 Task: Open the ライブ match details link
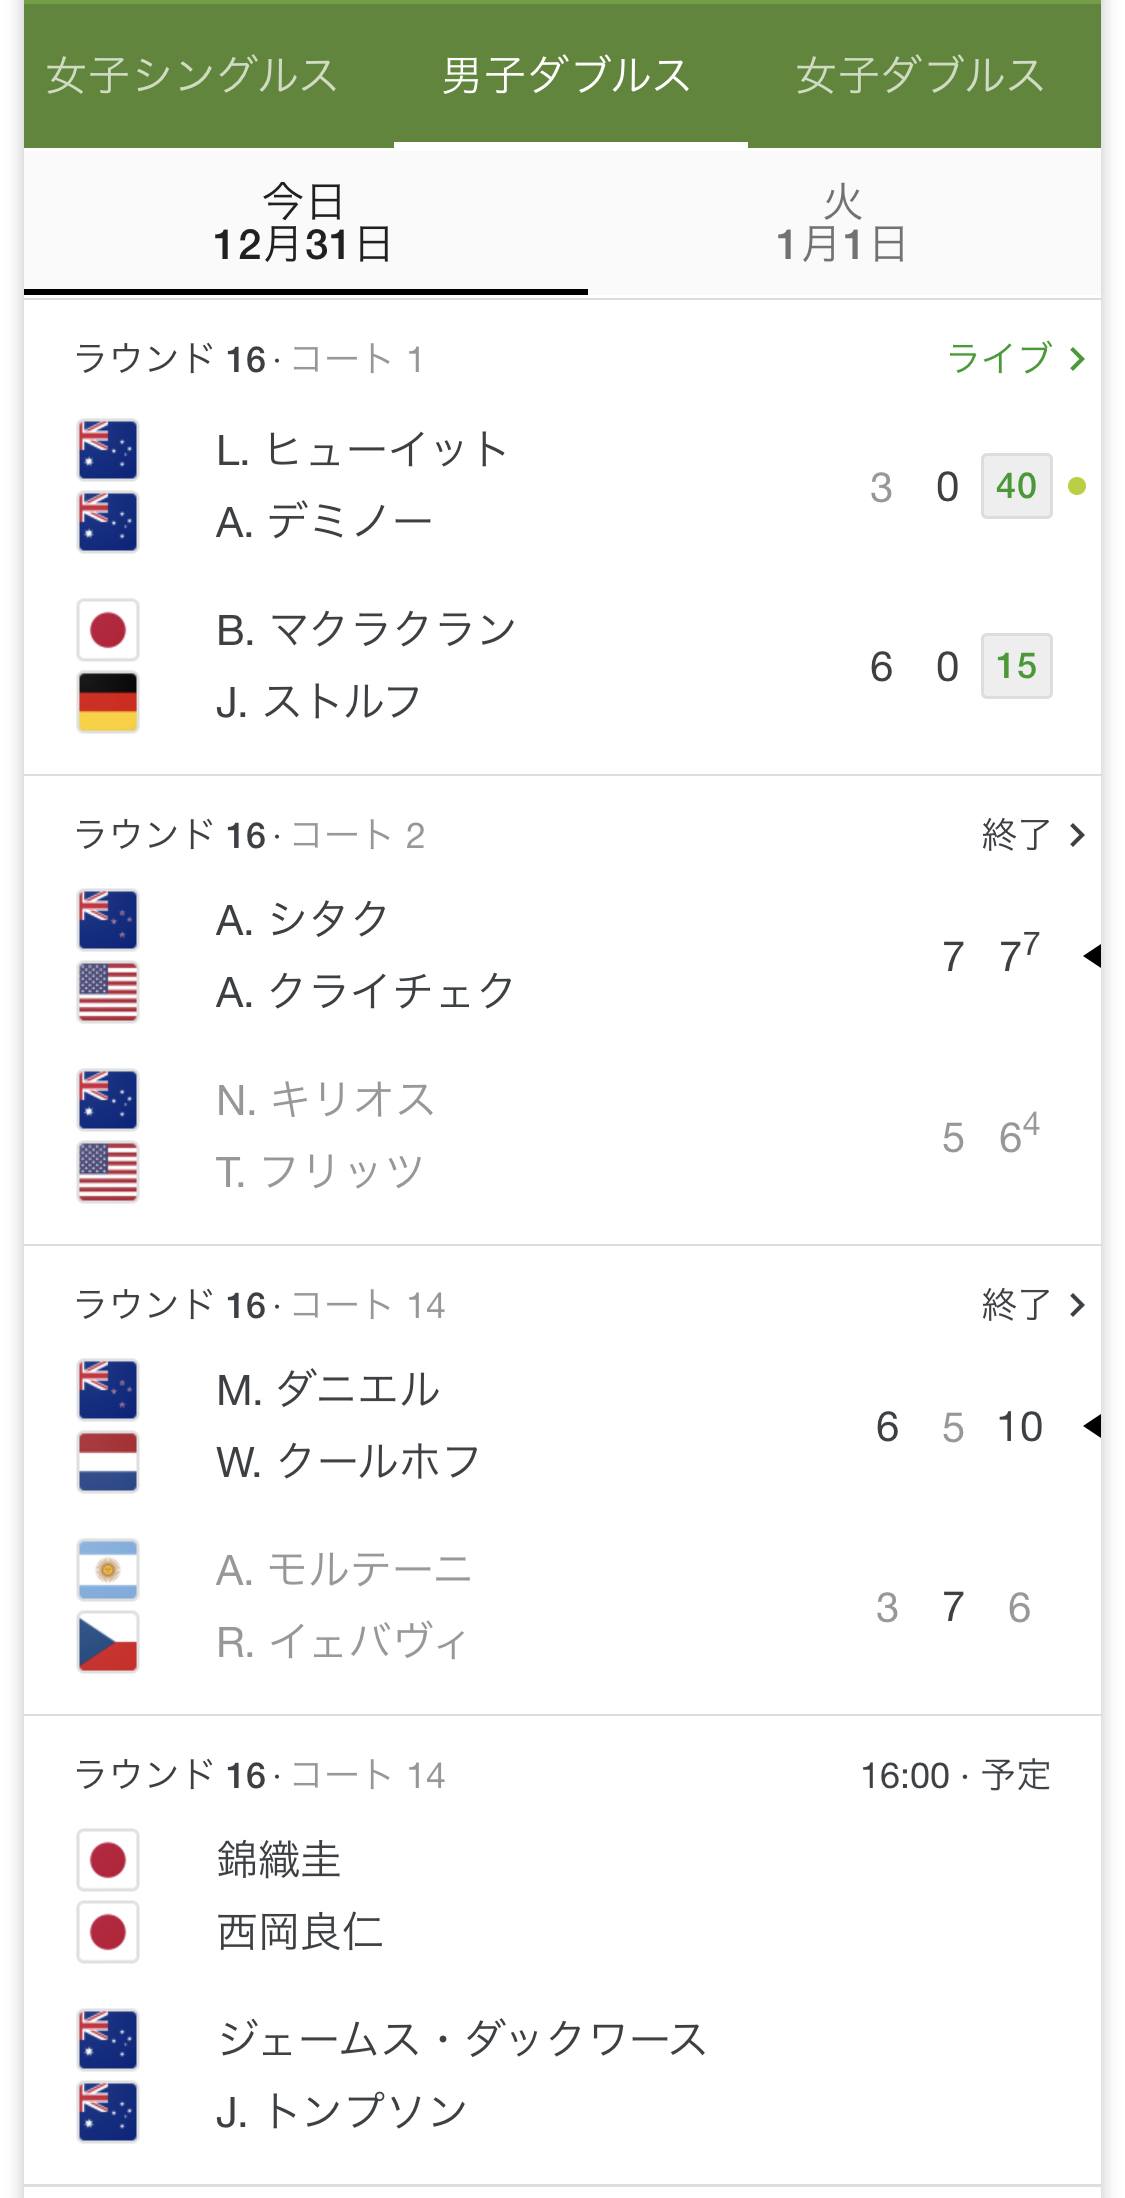(x=1016, y=359)
